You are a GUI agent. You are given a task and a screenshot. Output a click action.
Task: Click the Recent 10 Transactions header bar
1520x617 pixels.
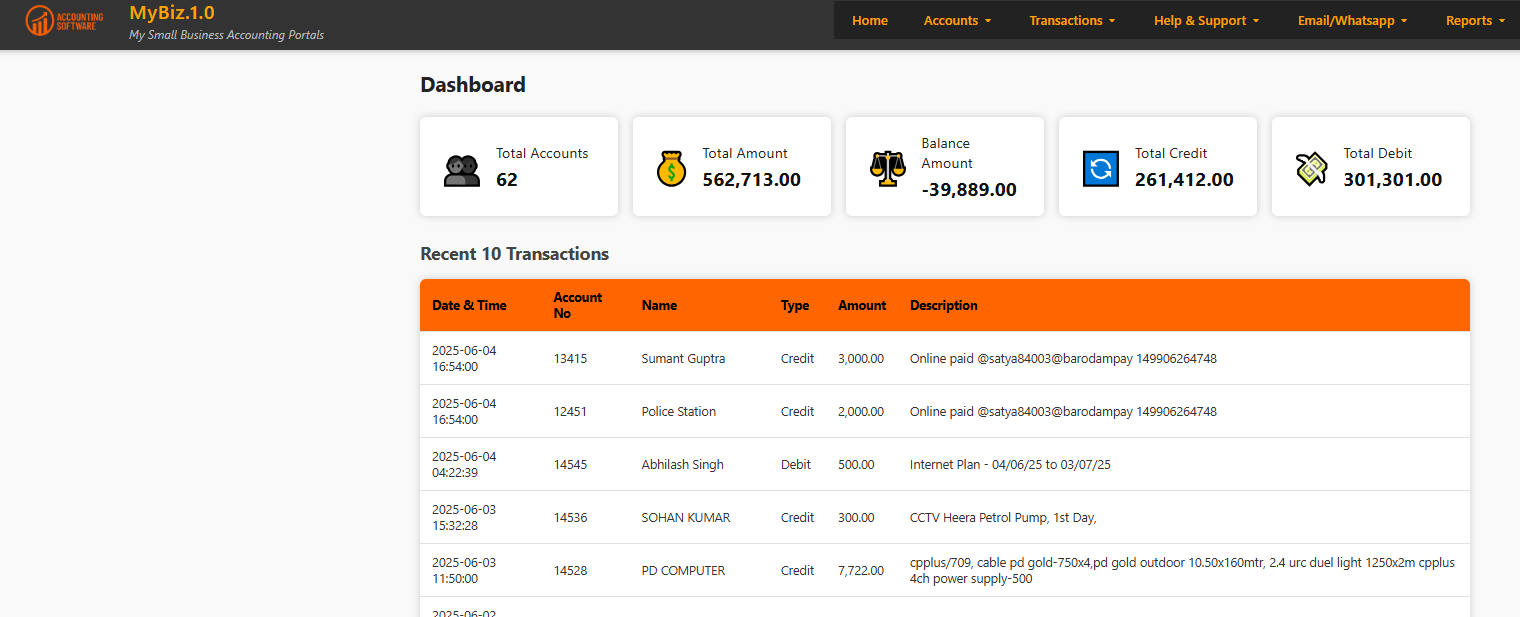click(944, 305)
